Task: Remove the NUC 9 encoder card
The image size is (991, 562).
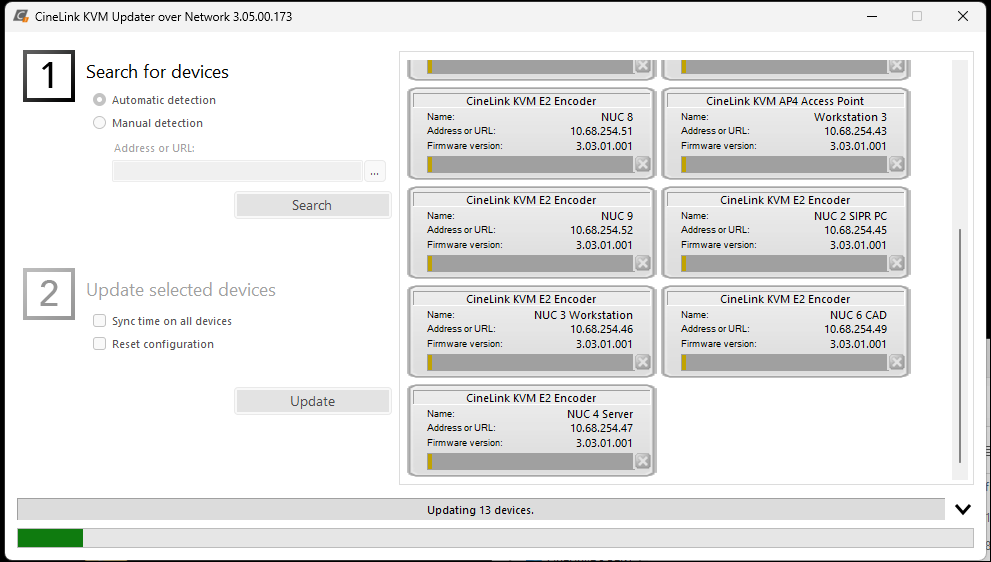Action: coord(642,263)
